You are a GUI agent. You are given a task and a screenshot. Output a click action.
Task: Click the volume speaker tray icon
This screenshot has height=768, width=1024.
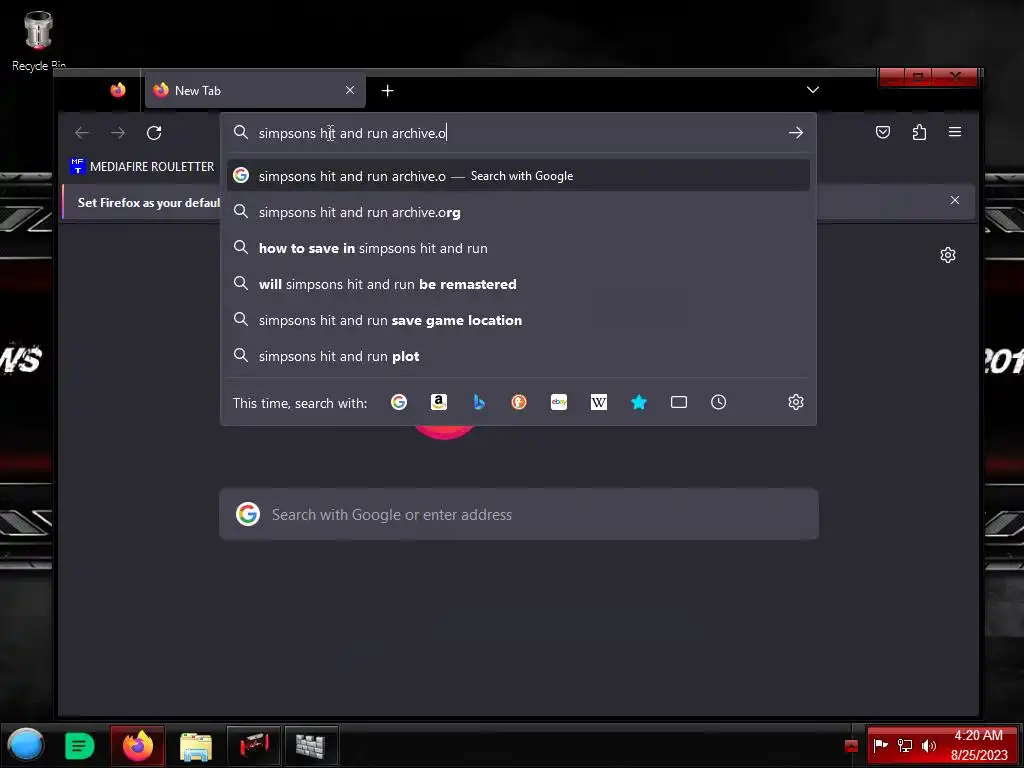click(929, 745)
